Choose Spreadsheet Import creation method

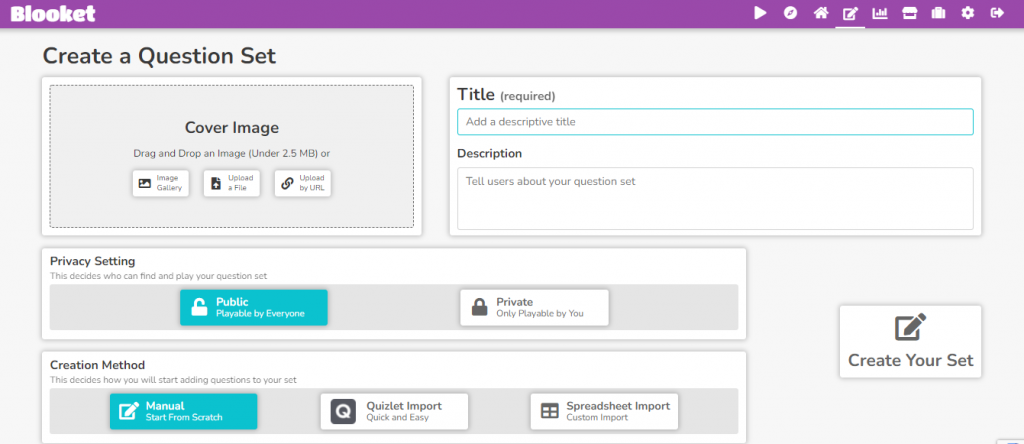pyautogui.click(x=604, y=411)
